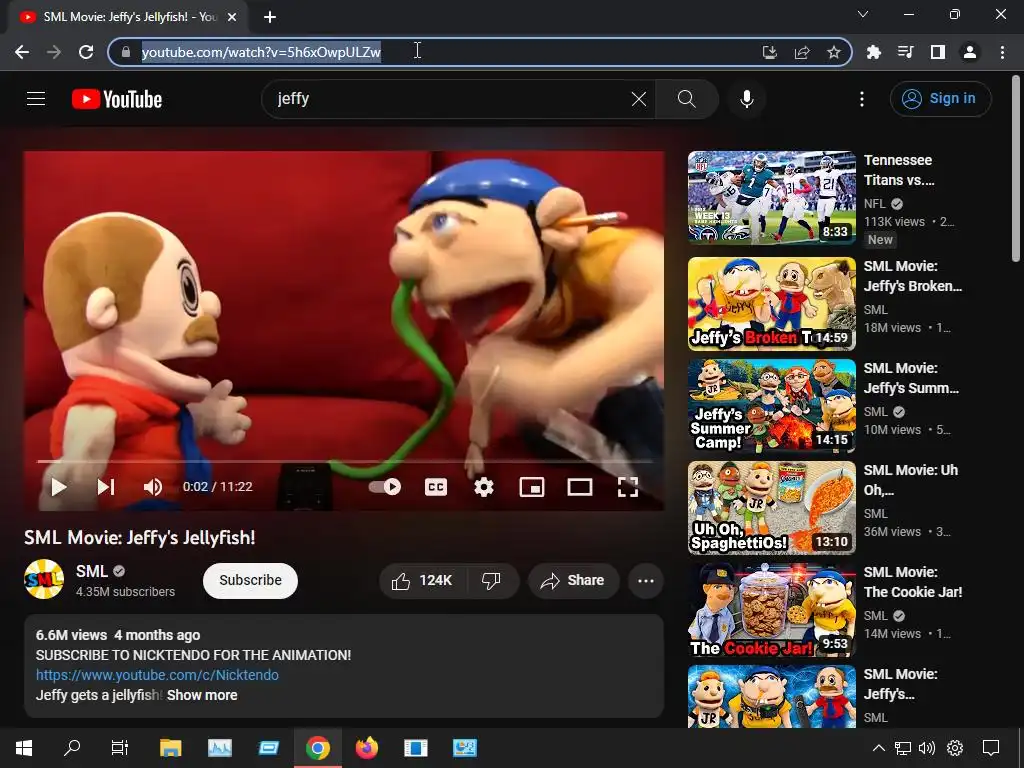Viewport: 1024px width, 768px height.
Task: Expand description with Show more
Action: pyautogui.click(x=202, y=695)
